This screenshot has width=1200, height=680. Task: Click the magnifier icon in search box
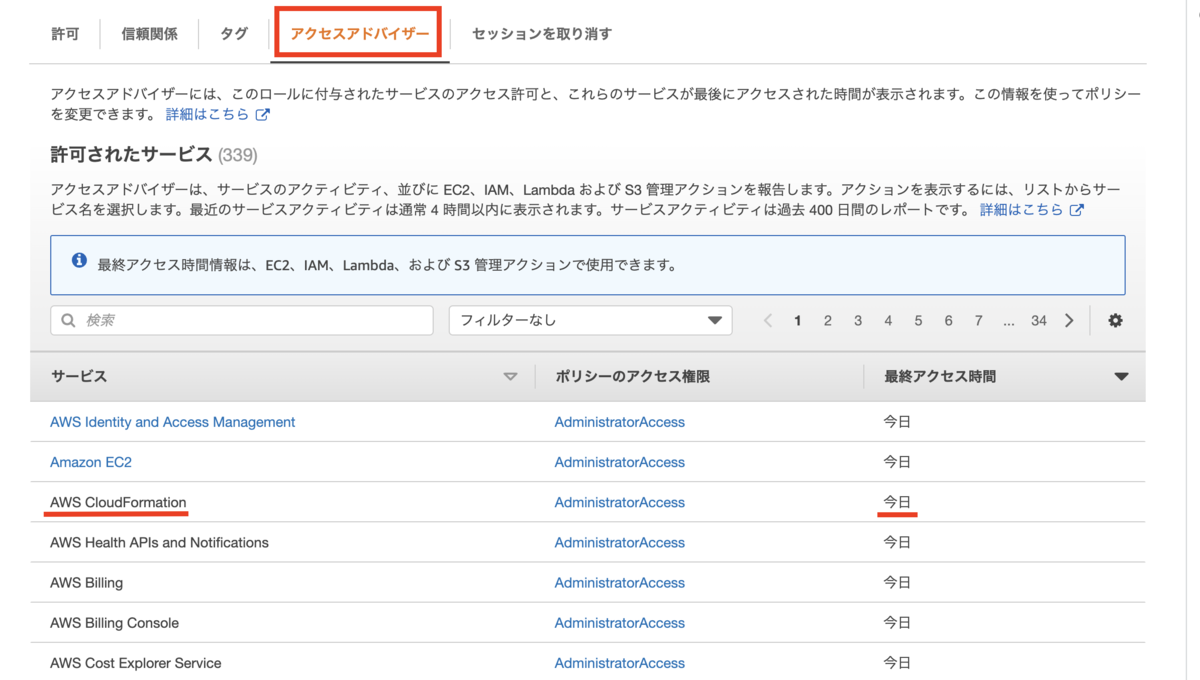coord(68,321)
